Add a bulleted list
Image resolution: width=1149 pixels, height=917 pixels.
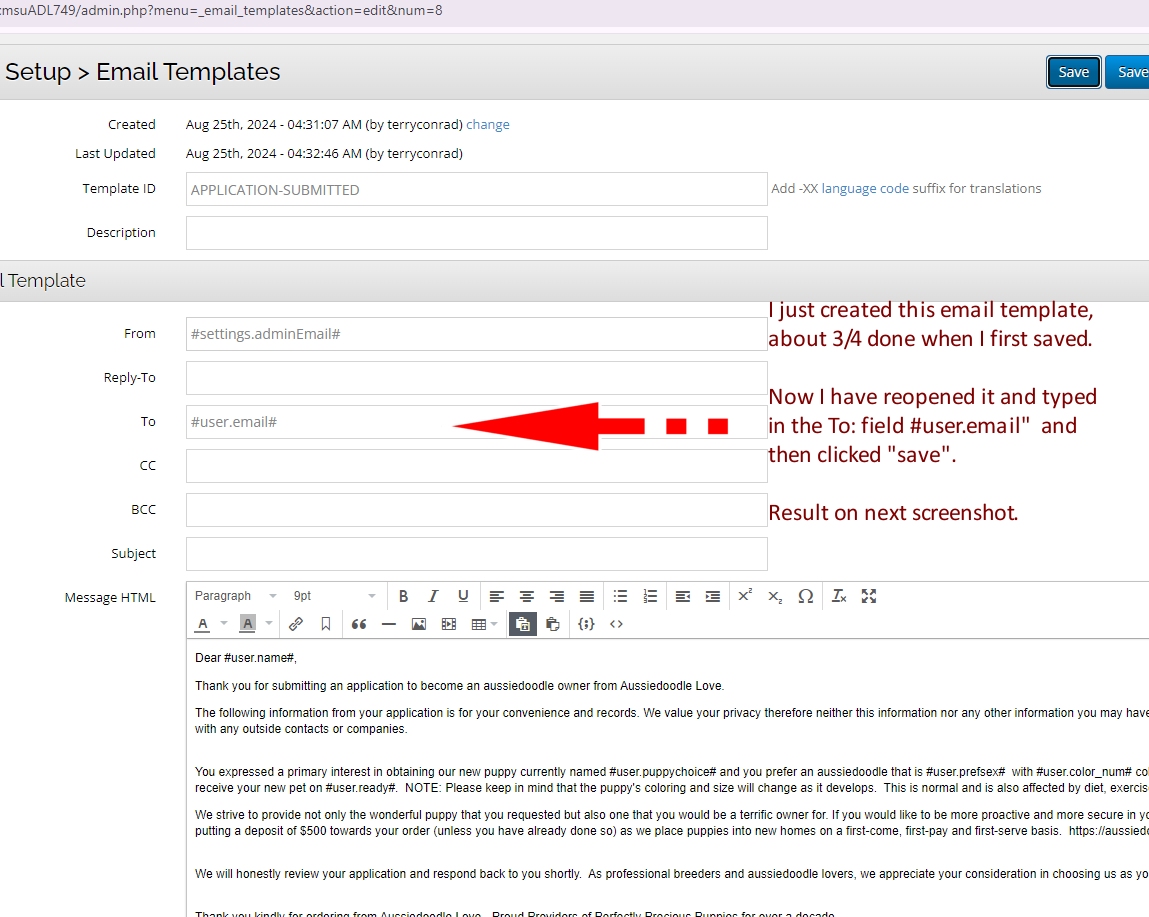pos(620,596)
